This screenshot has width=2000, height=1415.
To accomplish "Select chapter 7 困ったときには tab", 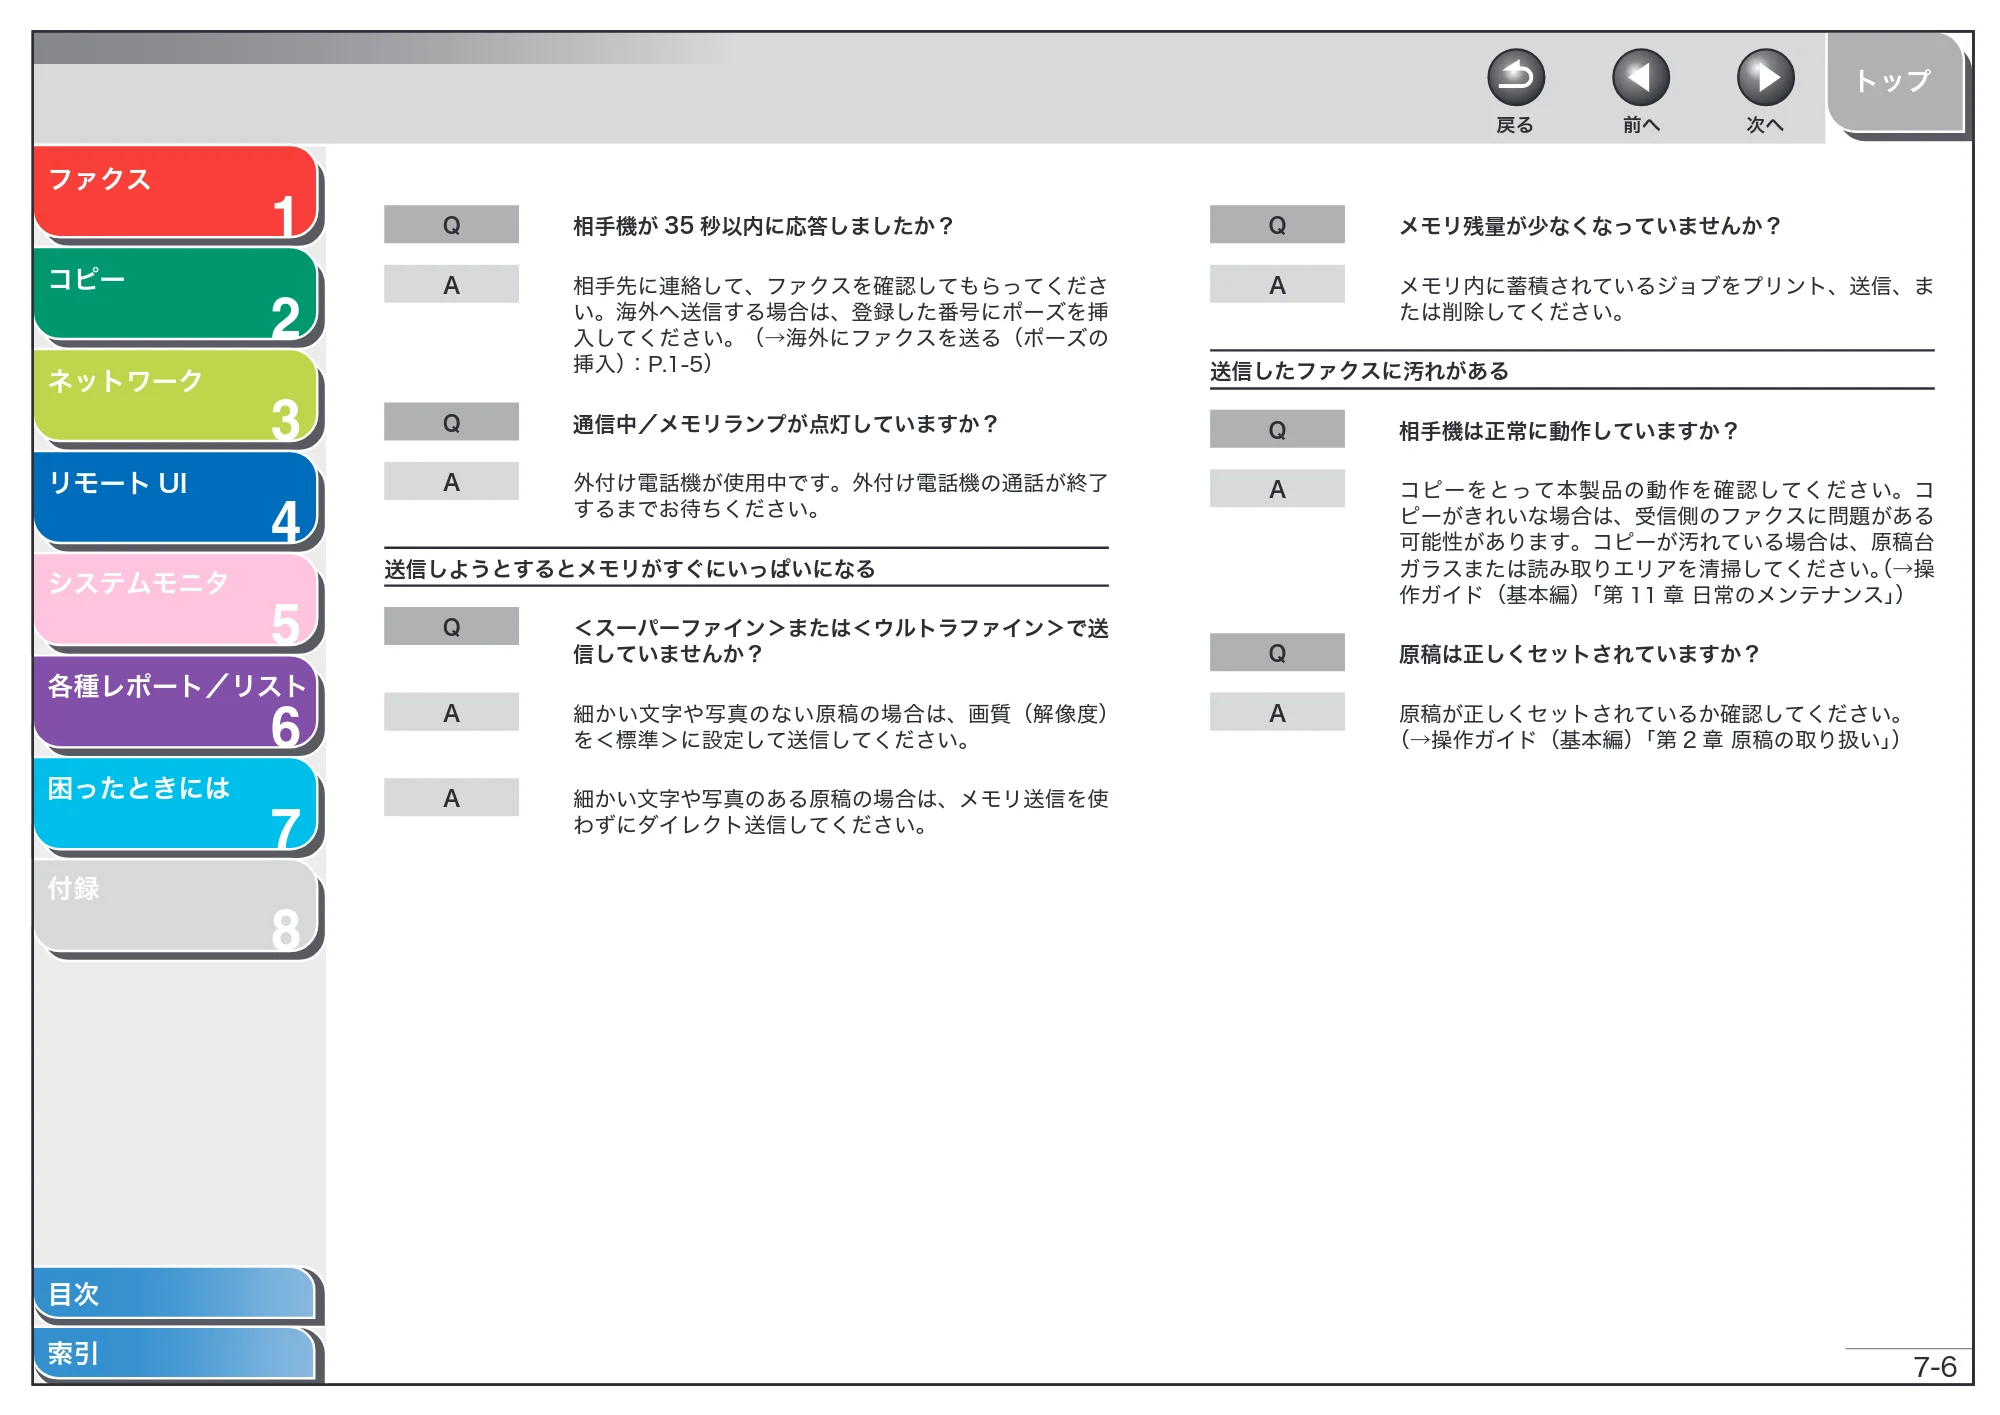I will click(176, 804).
